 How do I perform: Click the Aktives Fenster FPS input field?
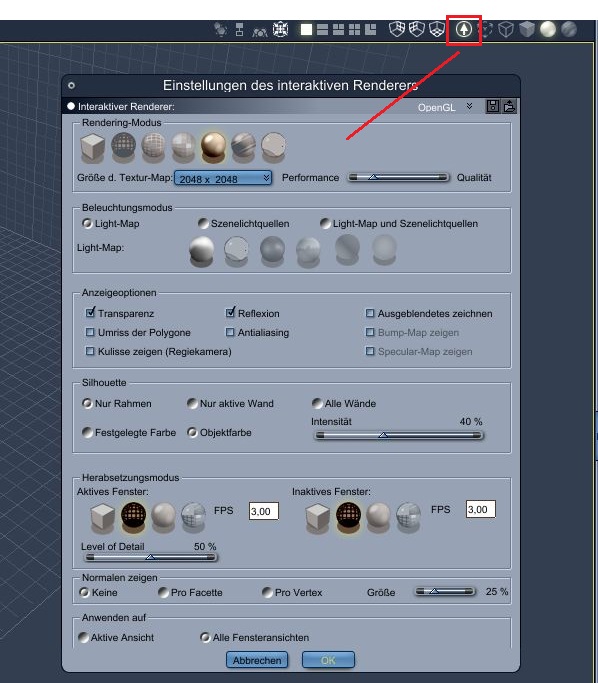click(x=264, y=511)
